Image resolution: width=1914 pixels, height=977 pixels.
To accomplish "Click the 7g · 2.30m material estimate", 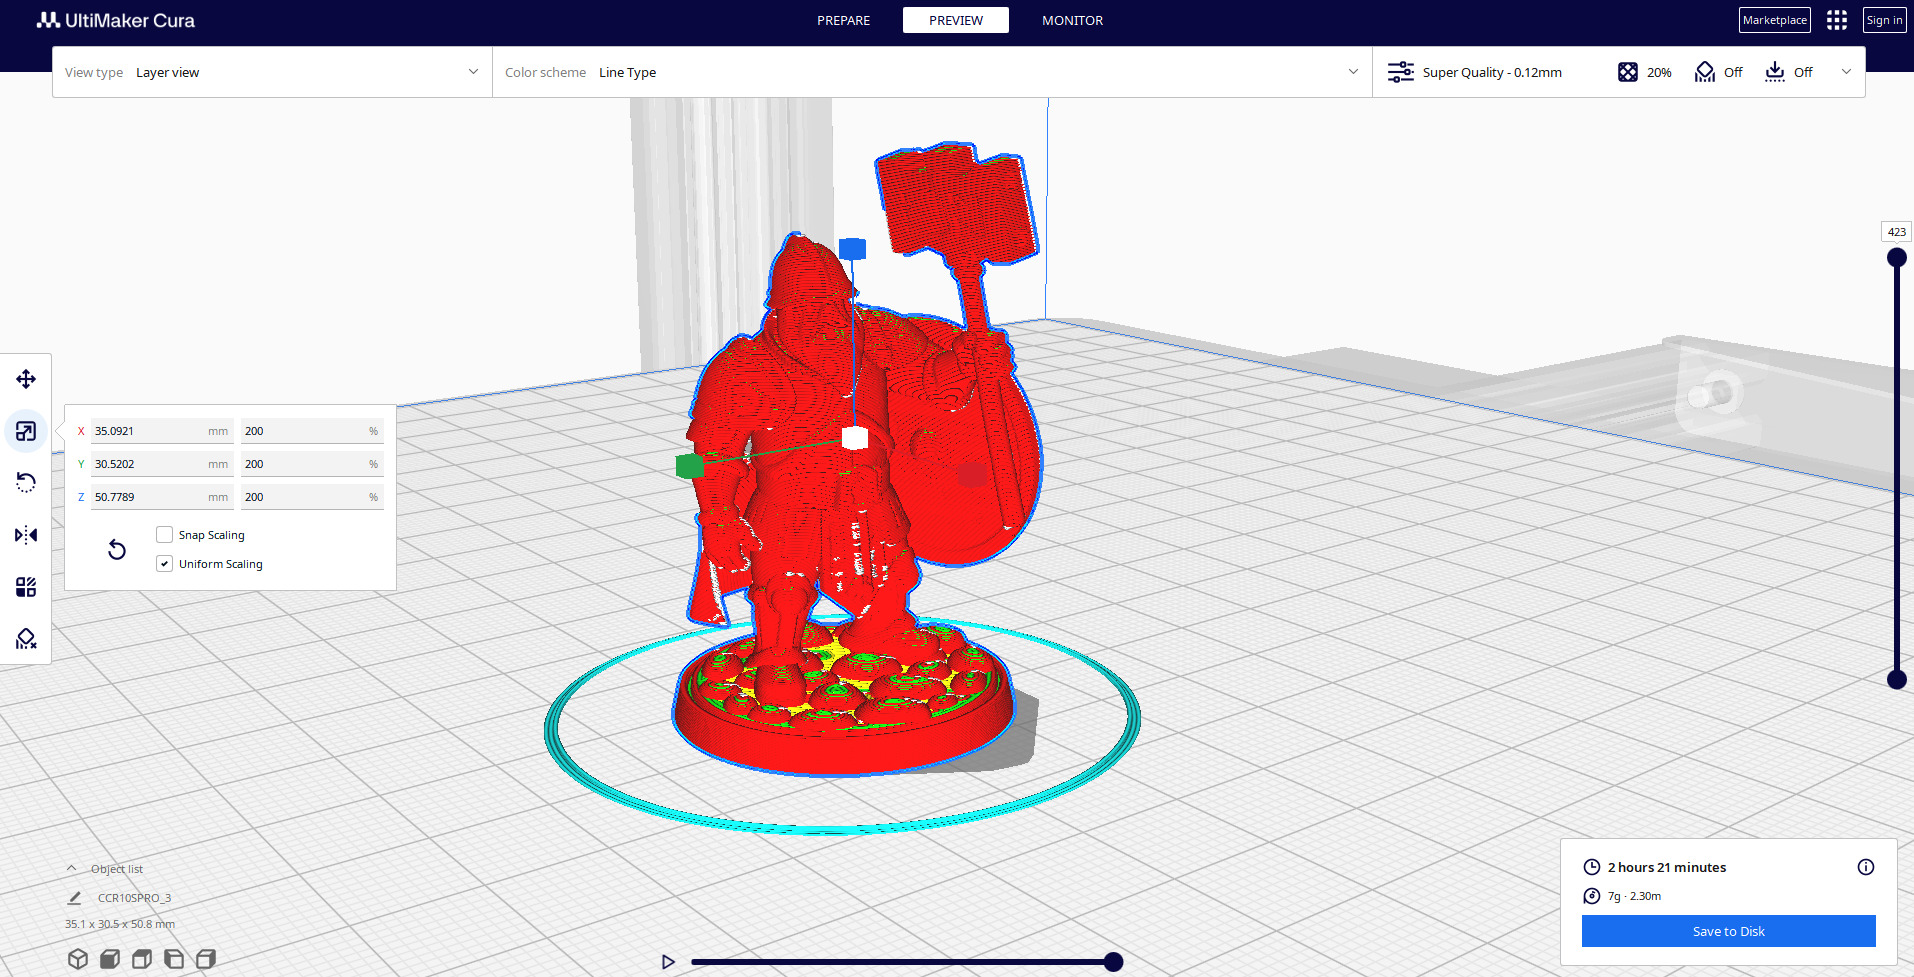I will pos(1634,896).
